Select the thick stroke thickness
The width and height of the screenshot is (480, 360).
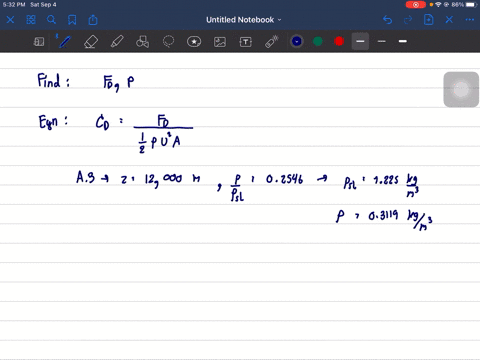[403, 41]
